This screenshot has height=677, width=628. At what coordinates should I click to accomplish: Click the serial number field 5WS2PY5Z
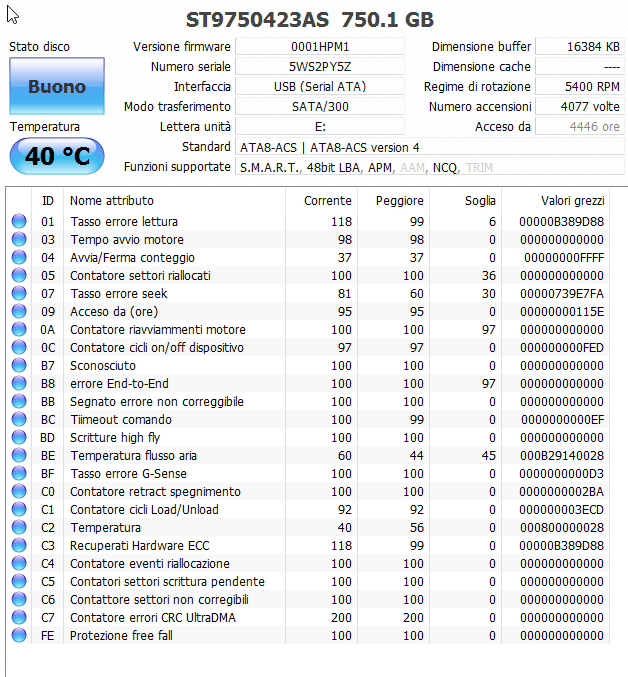point(320,66)
